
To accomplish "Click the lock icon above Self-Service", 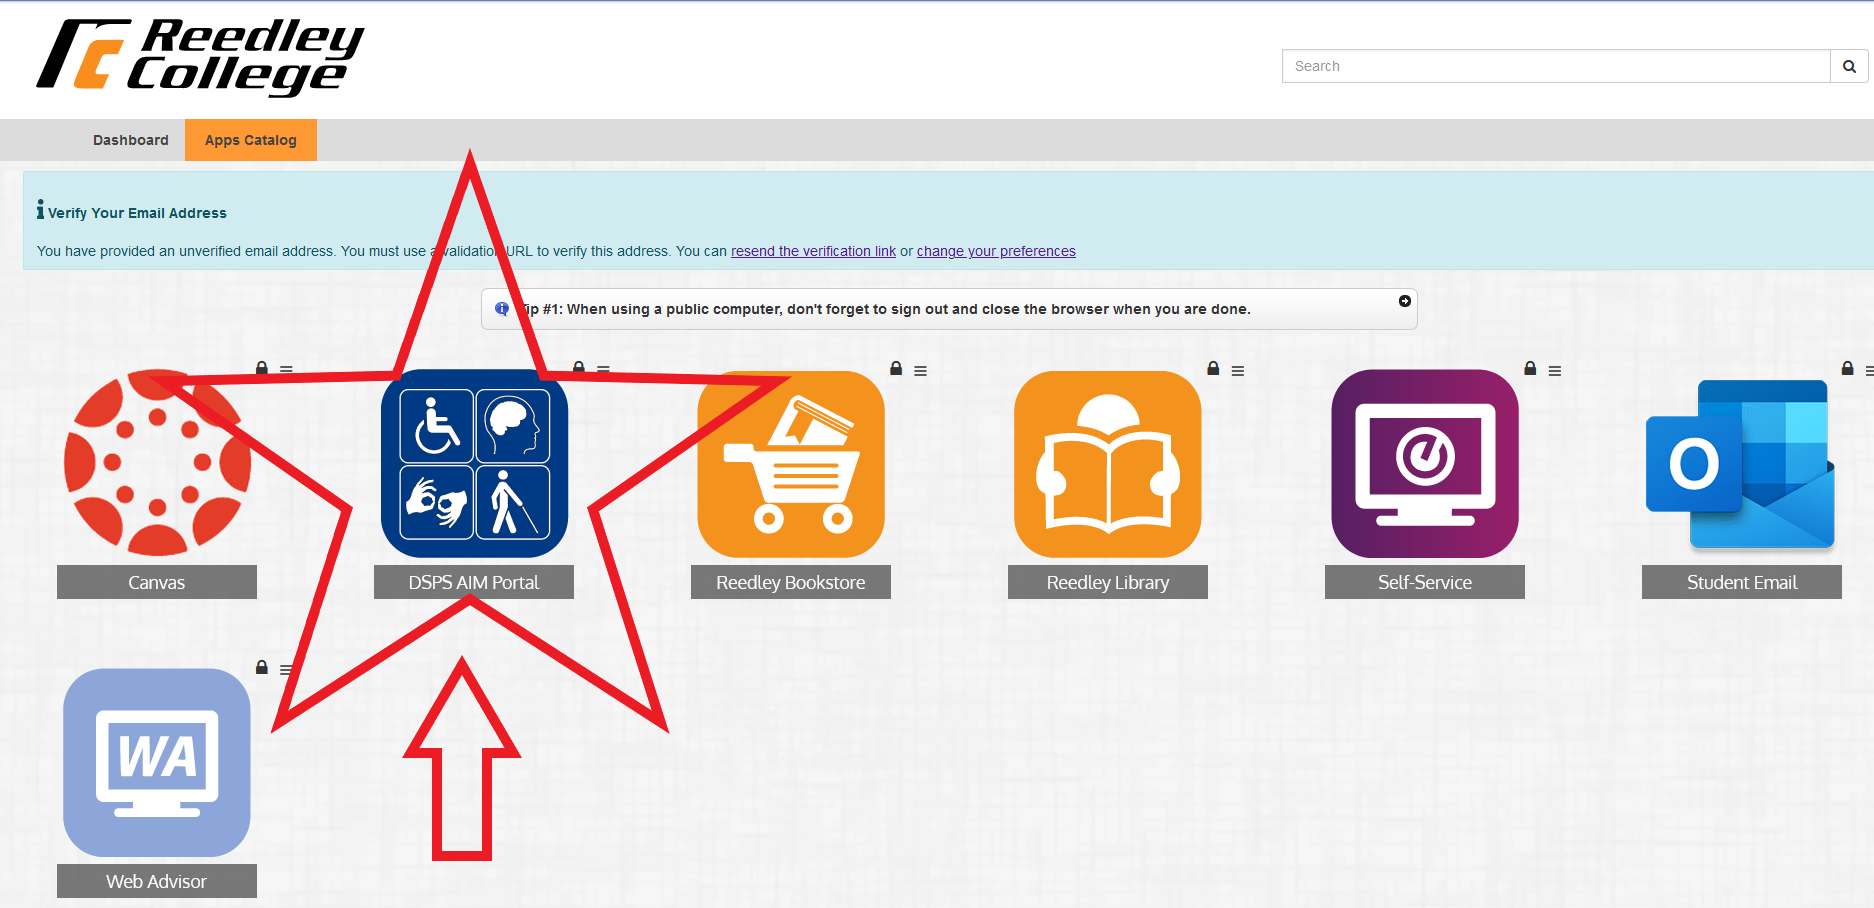I will 1530,368.
